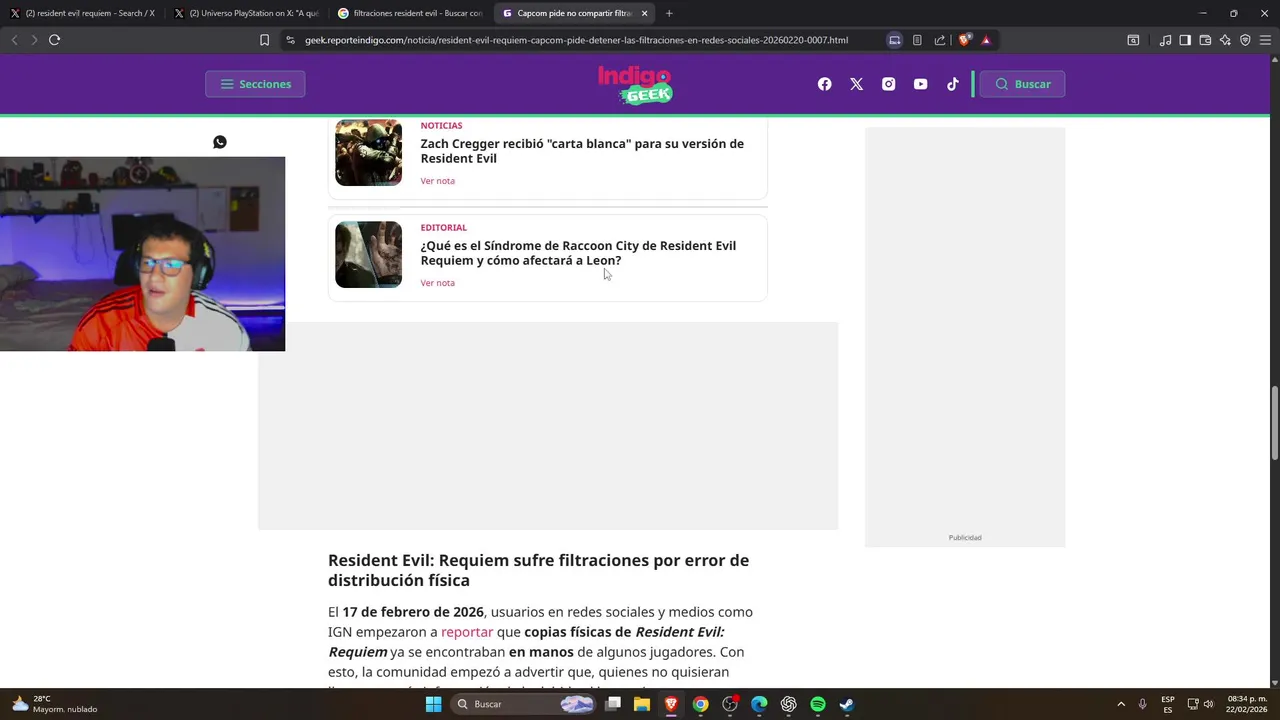Open Indigo Geek's Facebook page icon
Image resolution: width=1280 pixels, height=720 pixels.
coord(824,84)
